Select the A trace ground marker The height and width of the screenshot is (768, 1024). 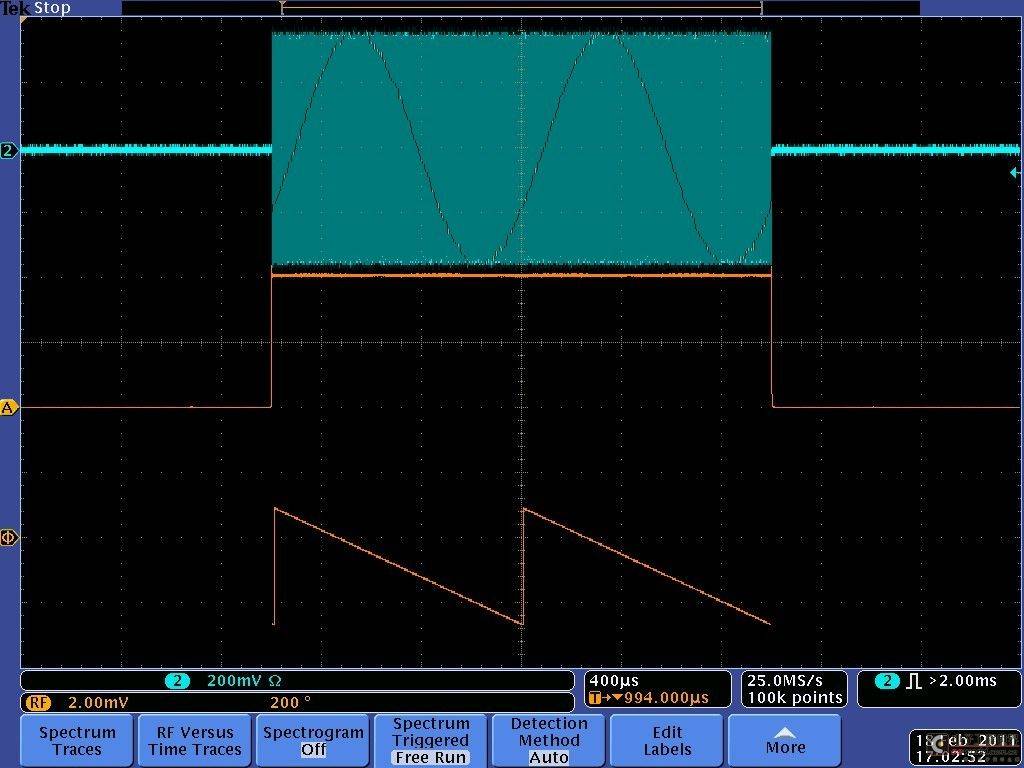[x=8, y=408]
